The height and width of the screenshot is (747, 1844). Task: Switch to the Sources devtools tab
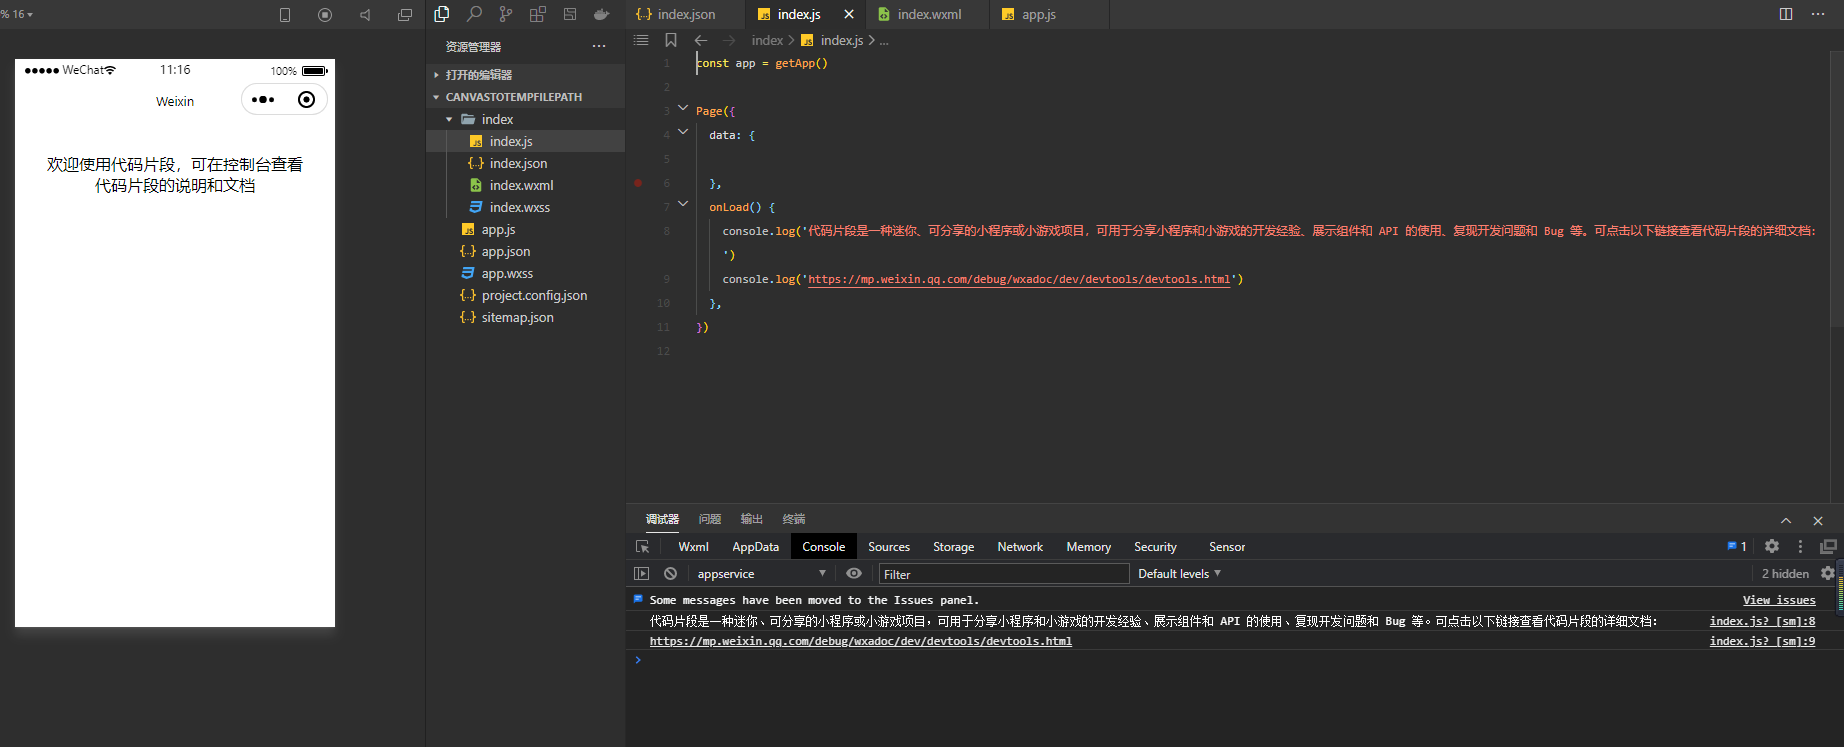click(889, 547)
